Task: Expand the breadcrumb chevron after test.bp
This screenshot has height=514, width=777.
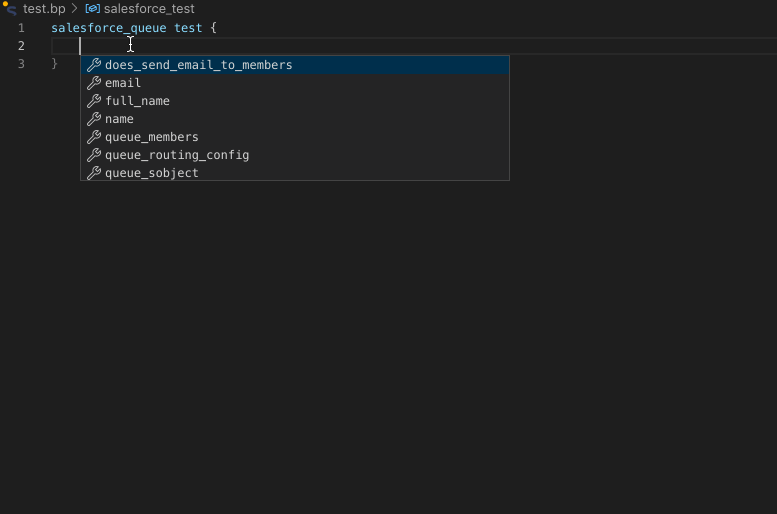Action: pos(75,8)
